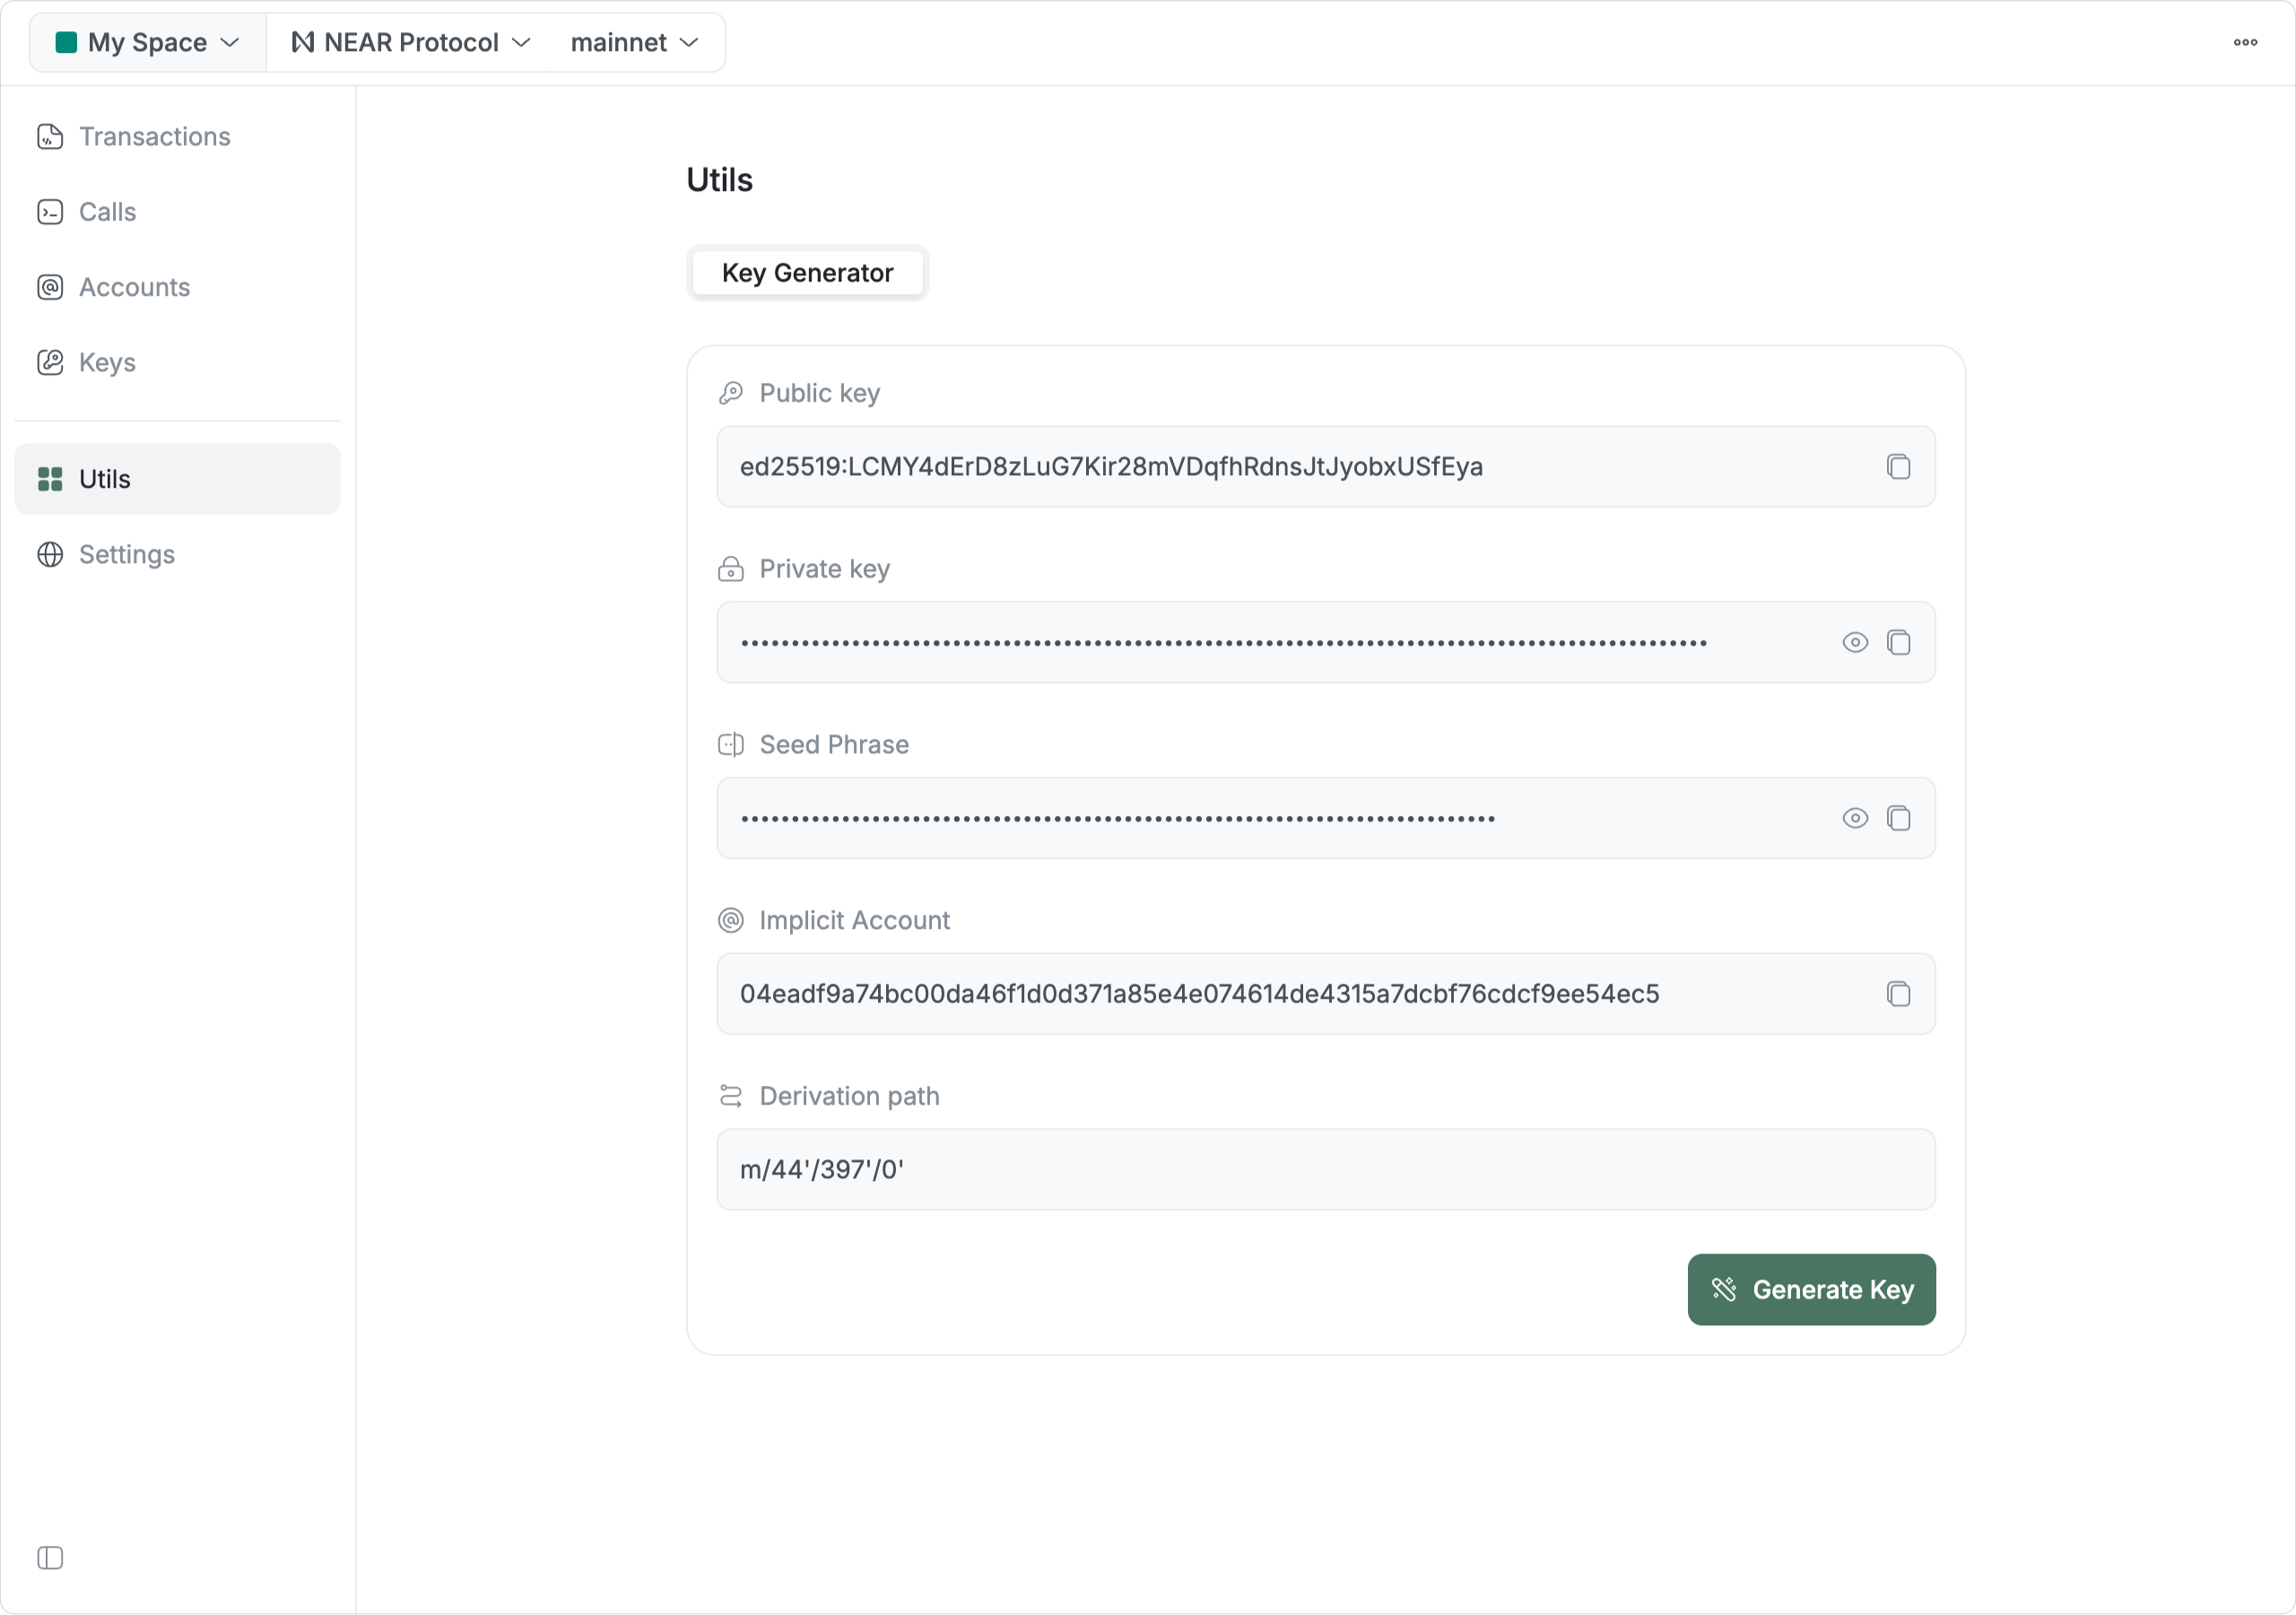Screen dimensions: 2296x1615
Task: Open the three-dot more options menu
Action: click(x=2245, y=42)
